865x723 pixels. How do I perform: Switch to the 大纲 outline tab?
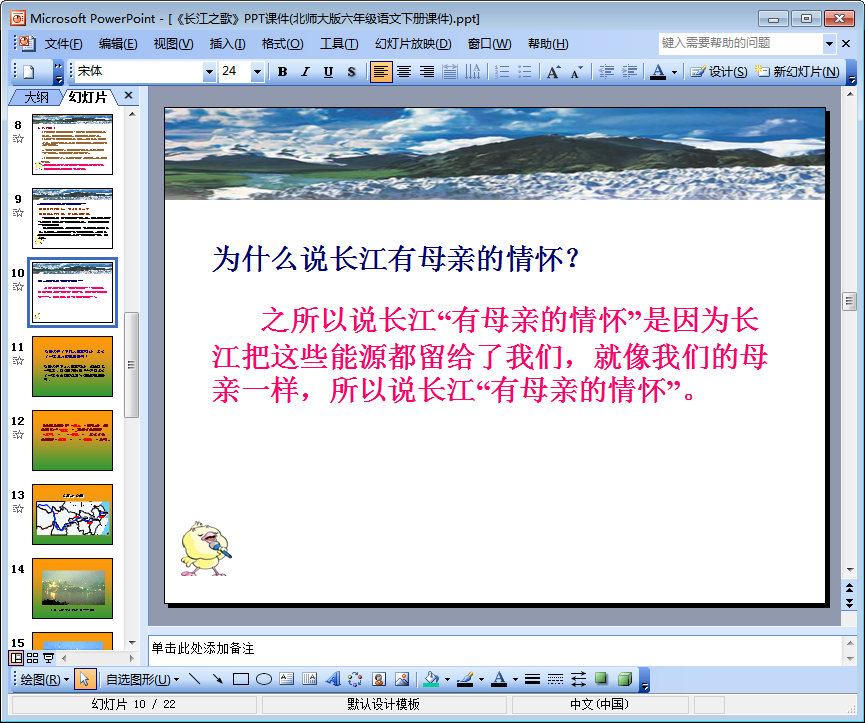point(36,98)
